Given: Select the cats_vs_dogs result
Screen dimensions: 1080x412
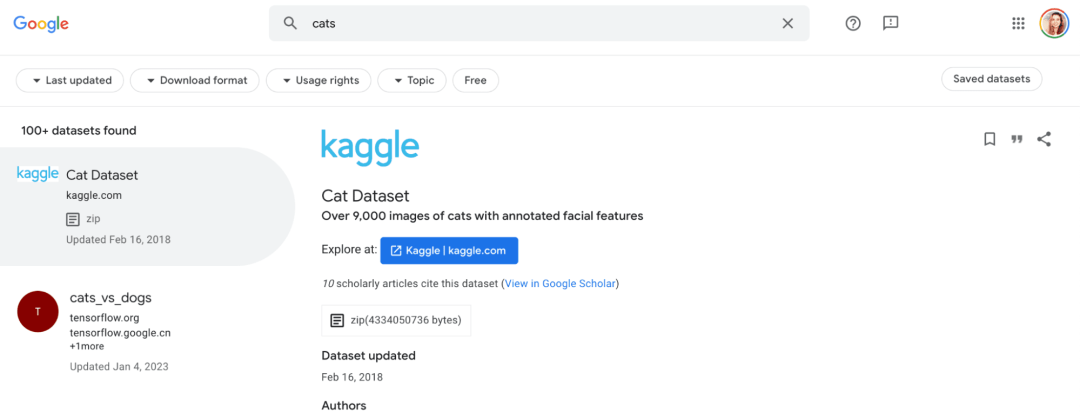Looking at the screenshot, I should (111, 298).
